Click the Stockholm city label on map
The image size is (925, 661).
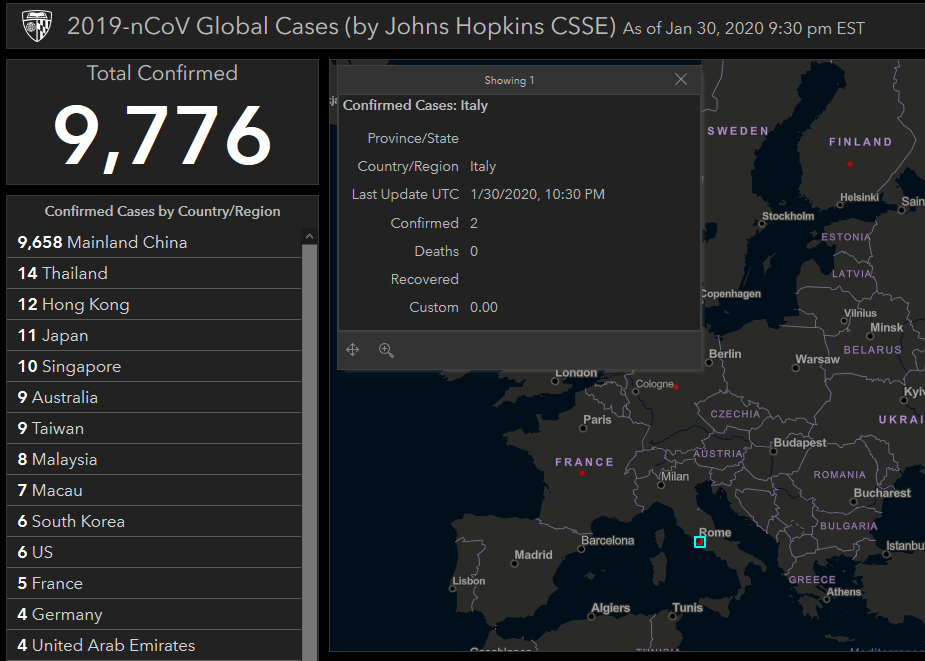click(x=788, y=216)
